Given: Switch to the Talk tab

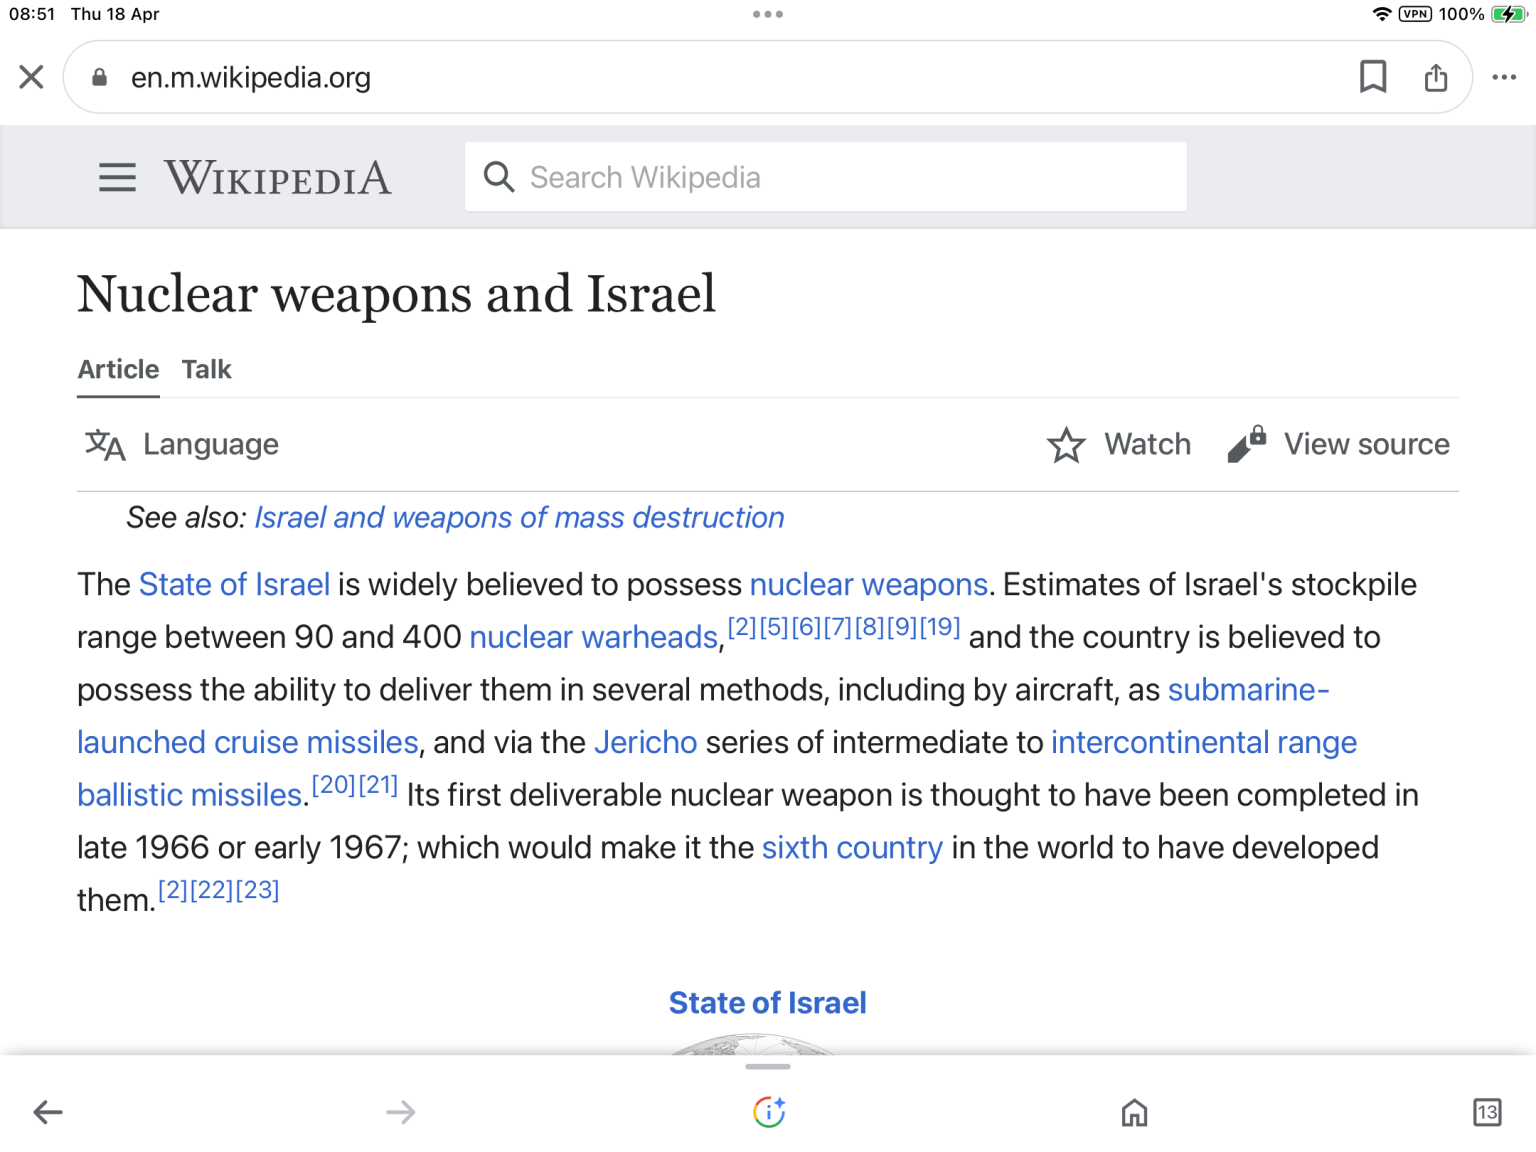Looking at the screenshot, I should 206,369.
